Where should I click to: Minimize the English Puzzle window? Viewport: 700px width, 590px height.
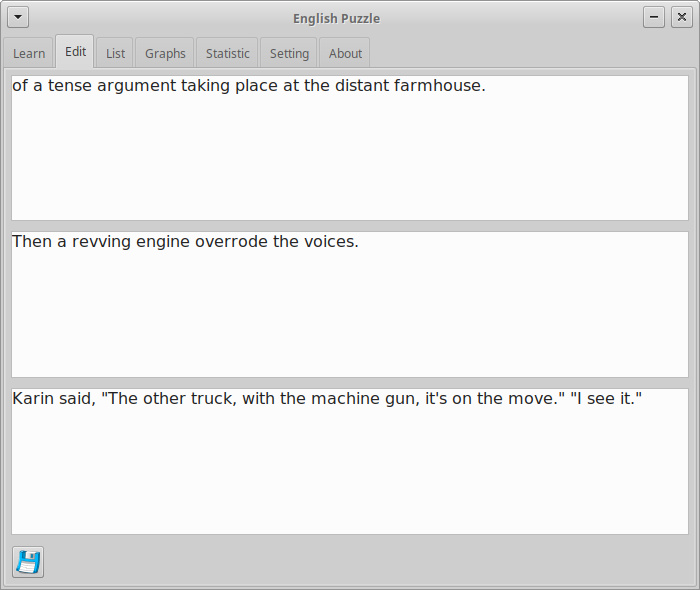pos(654,17)
